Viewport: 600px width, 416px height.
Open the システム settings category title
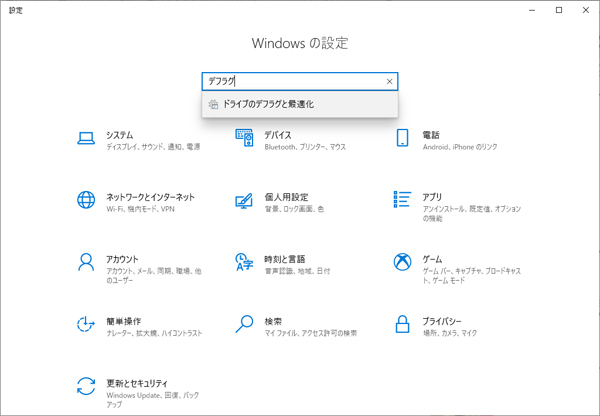point(120,135)
